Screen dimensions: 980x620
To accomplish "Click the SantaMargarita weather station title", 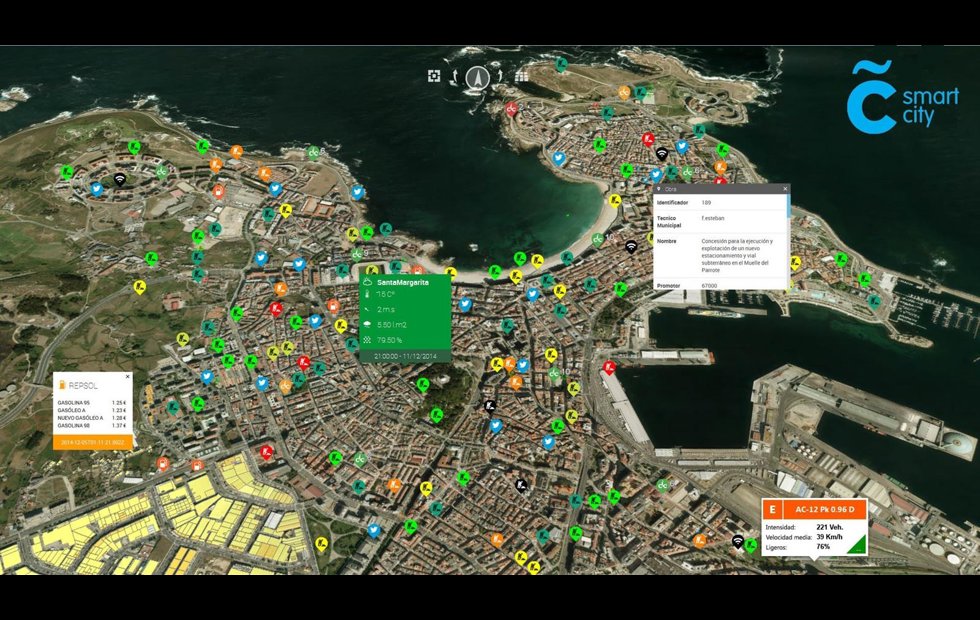I will (x=402, y=284).
